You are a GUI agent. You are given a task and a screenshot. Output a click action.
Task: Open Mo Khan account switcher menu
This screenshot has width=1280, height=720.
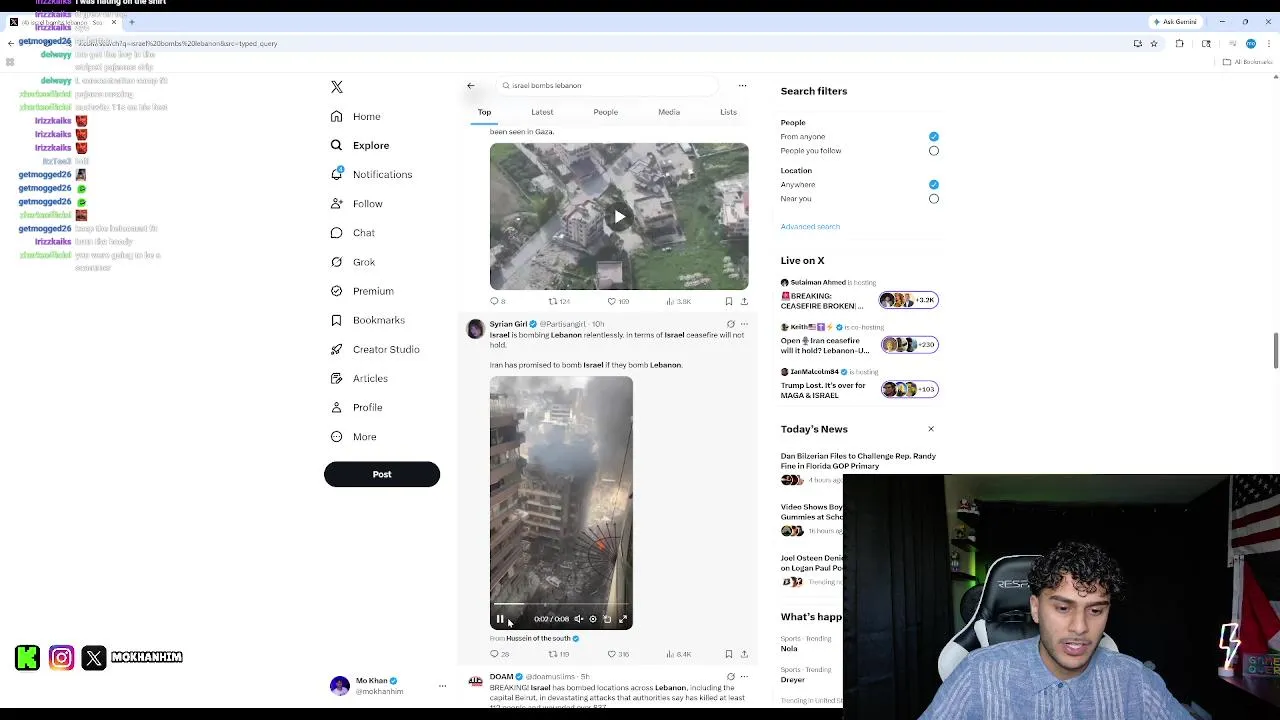click(x=442, y=686)
